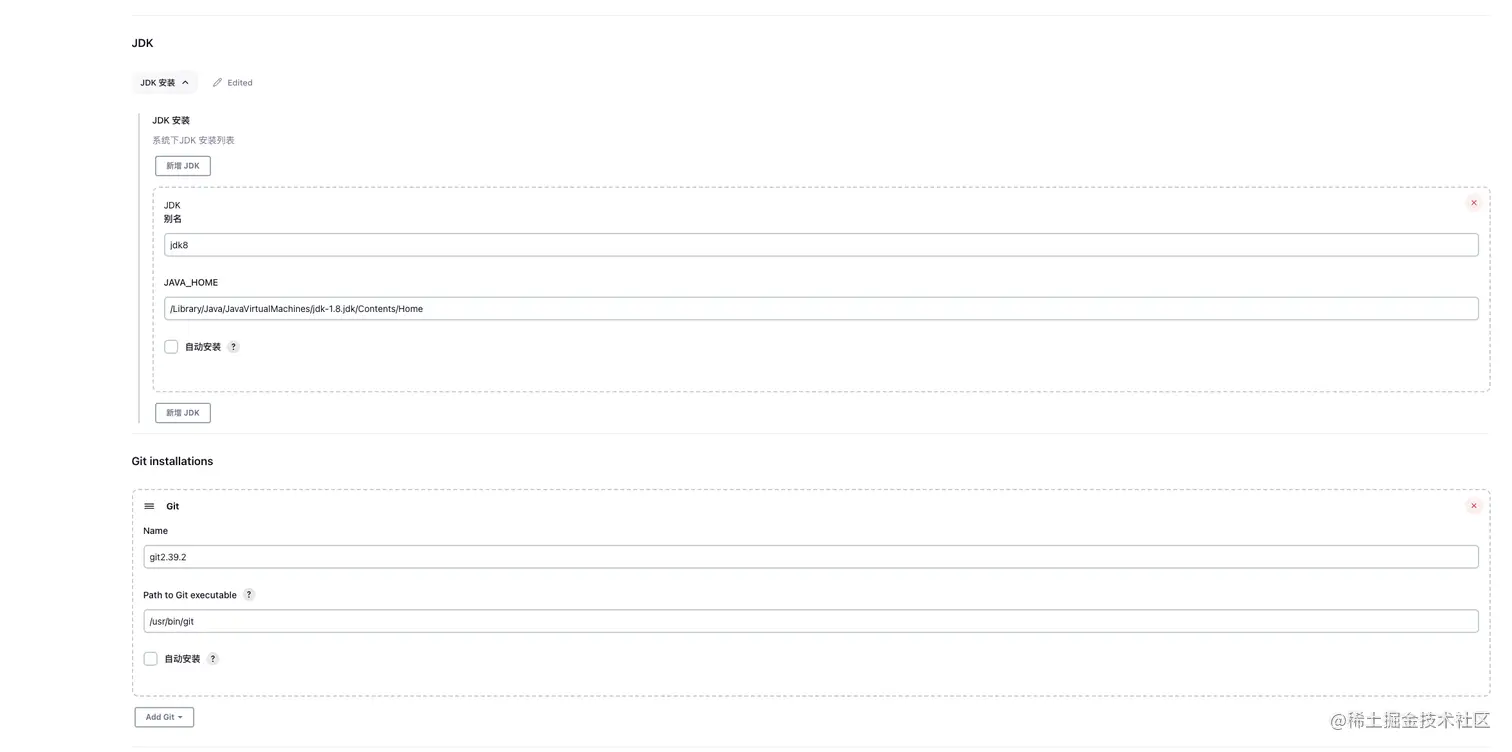Focus the JDK 别名 field containing jdk8

820,245
